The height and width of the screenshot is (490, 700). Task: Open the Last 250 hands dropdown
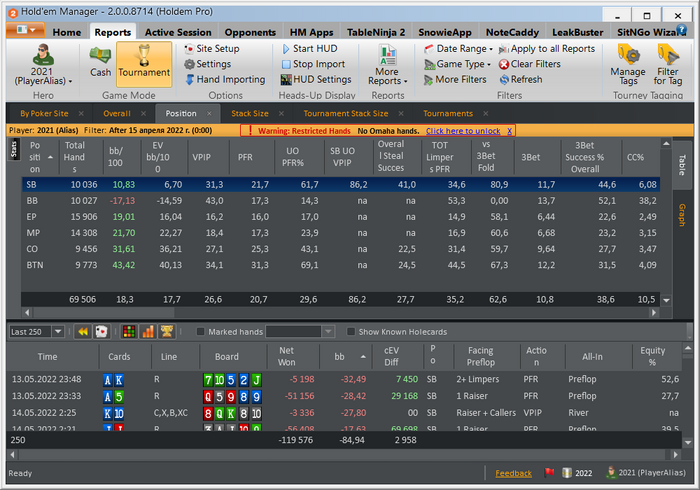pos(58,332)
